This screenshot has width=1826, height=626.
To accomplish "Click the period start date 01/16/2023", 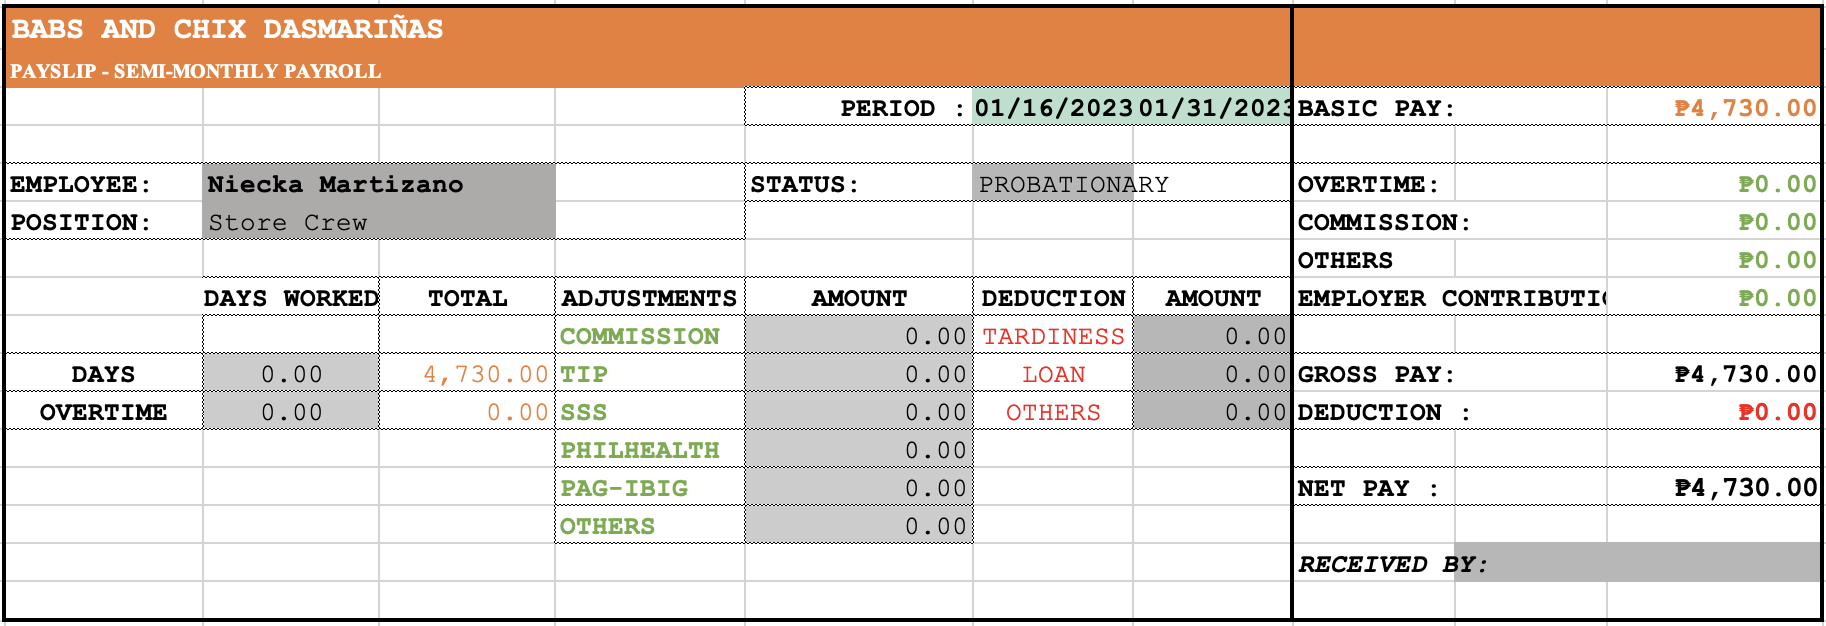I will [1053, 108].
